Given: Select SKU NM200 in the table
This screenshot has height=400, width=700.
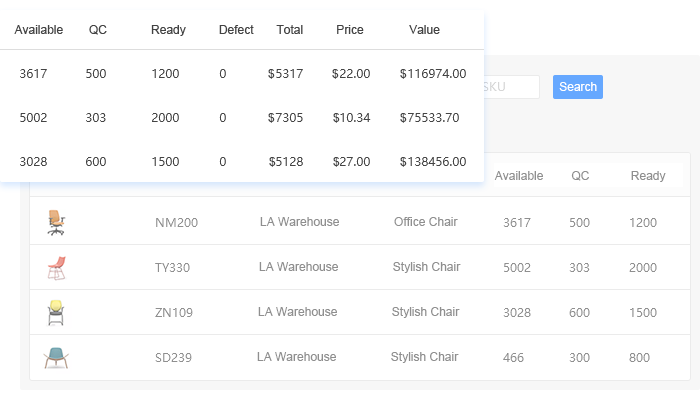Looking at the screenshot, I should [176, 222].
